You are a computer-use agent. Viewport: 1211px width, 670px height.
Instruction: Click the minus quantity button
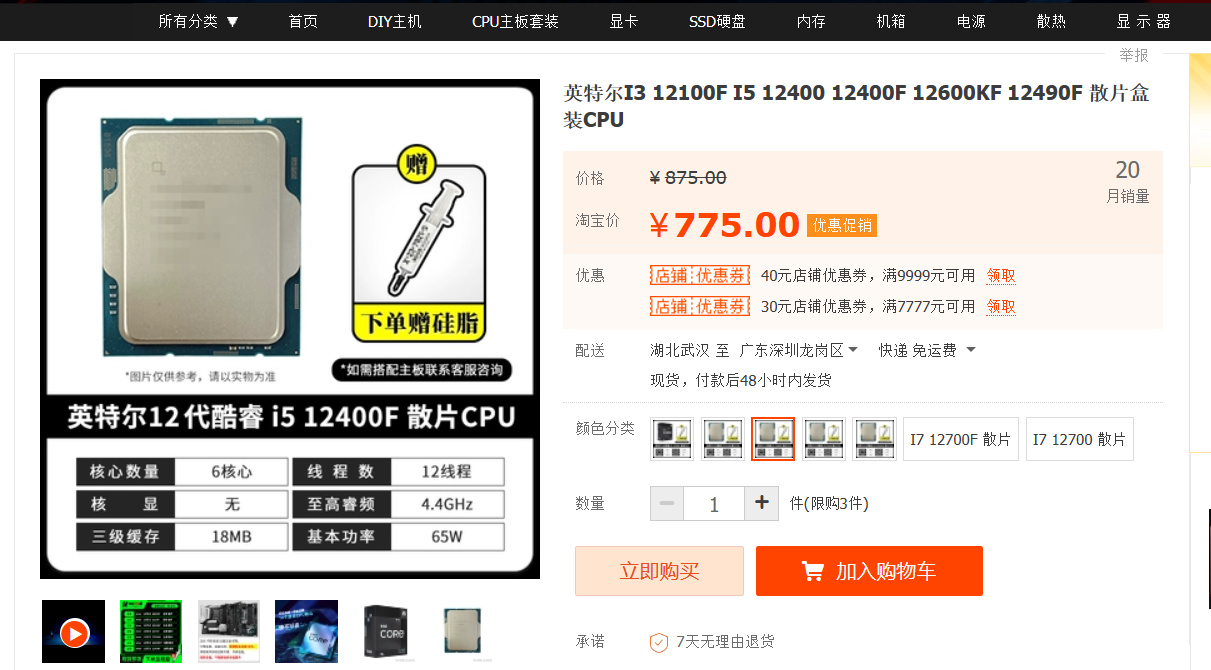point(667,503)
